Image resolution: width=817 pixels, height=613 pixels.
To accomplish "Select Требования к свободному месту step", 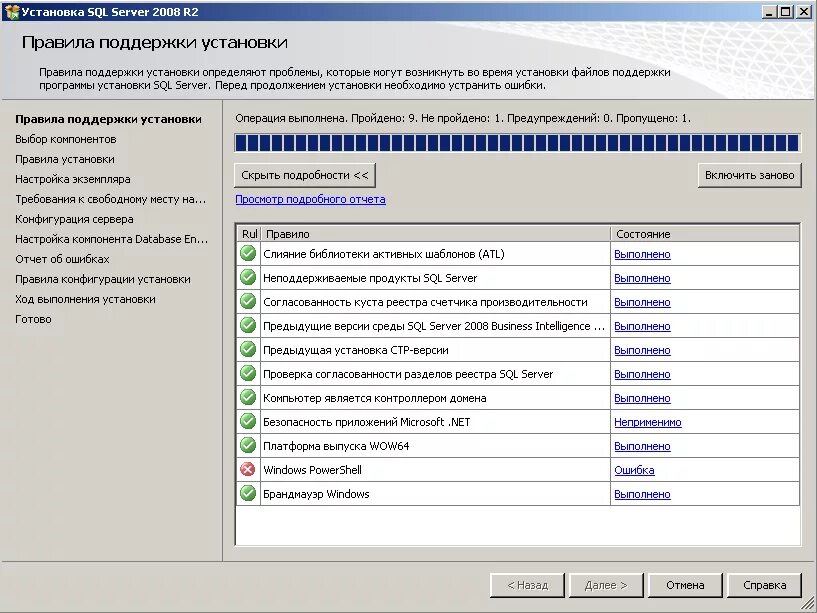I will pos(110,199).
